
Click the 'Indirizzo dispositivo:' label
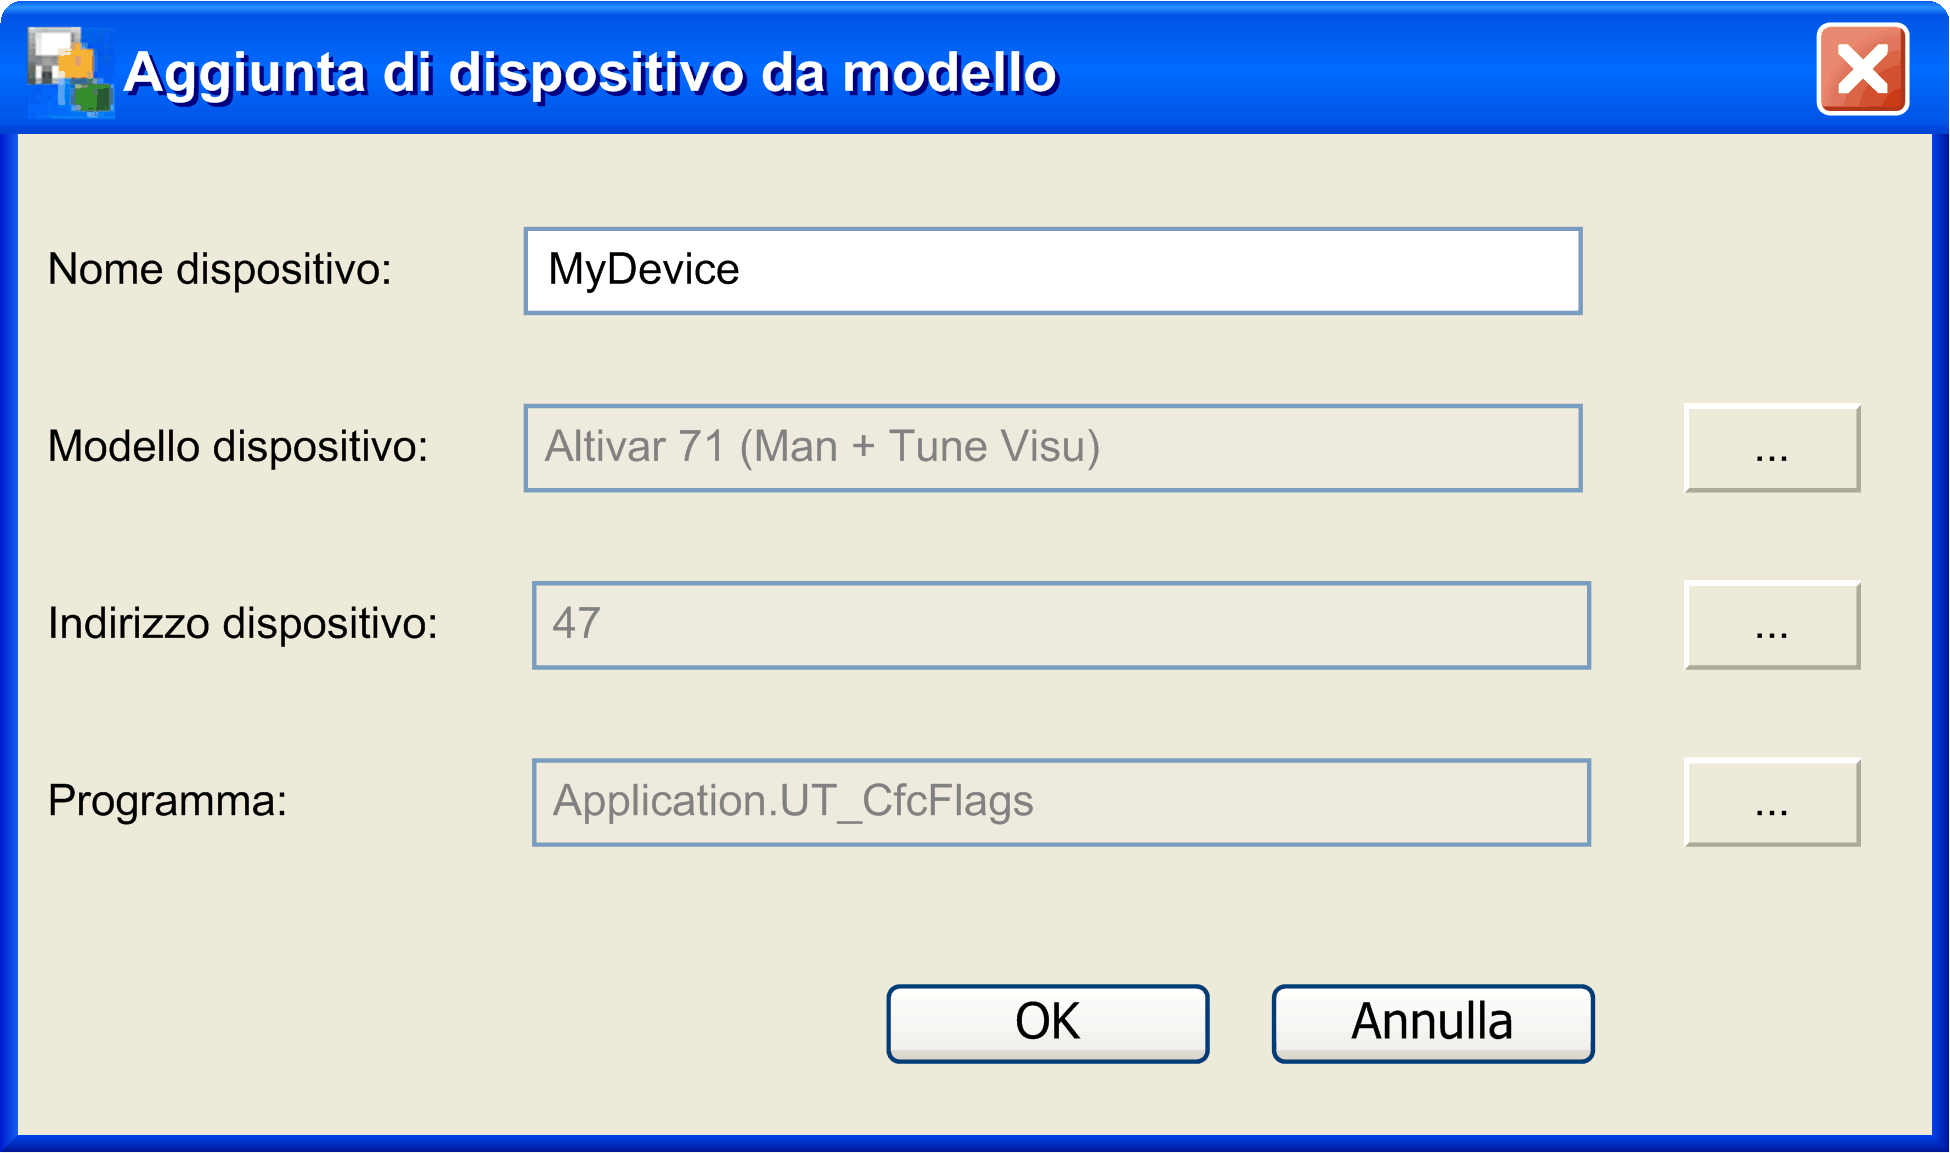pyautogui.click(x=243, y=624)
